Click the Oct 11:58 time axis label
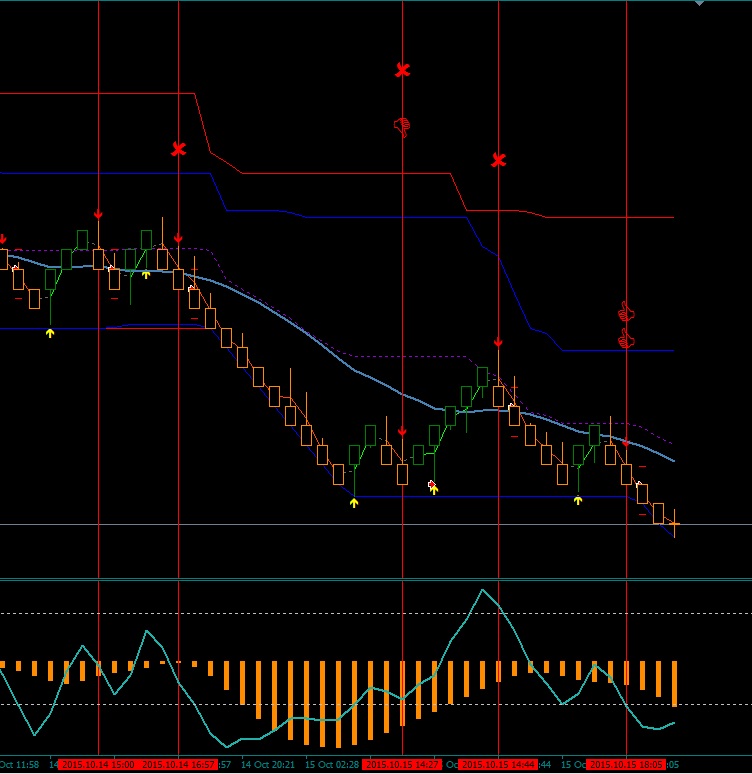The width and height of the screenshot is (752, 774). pos(19,765)
